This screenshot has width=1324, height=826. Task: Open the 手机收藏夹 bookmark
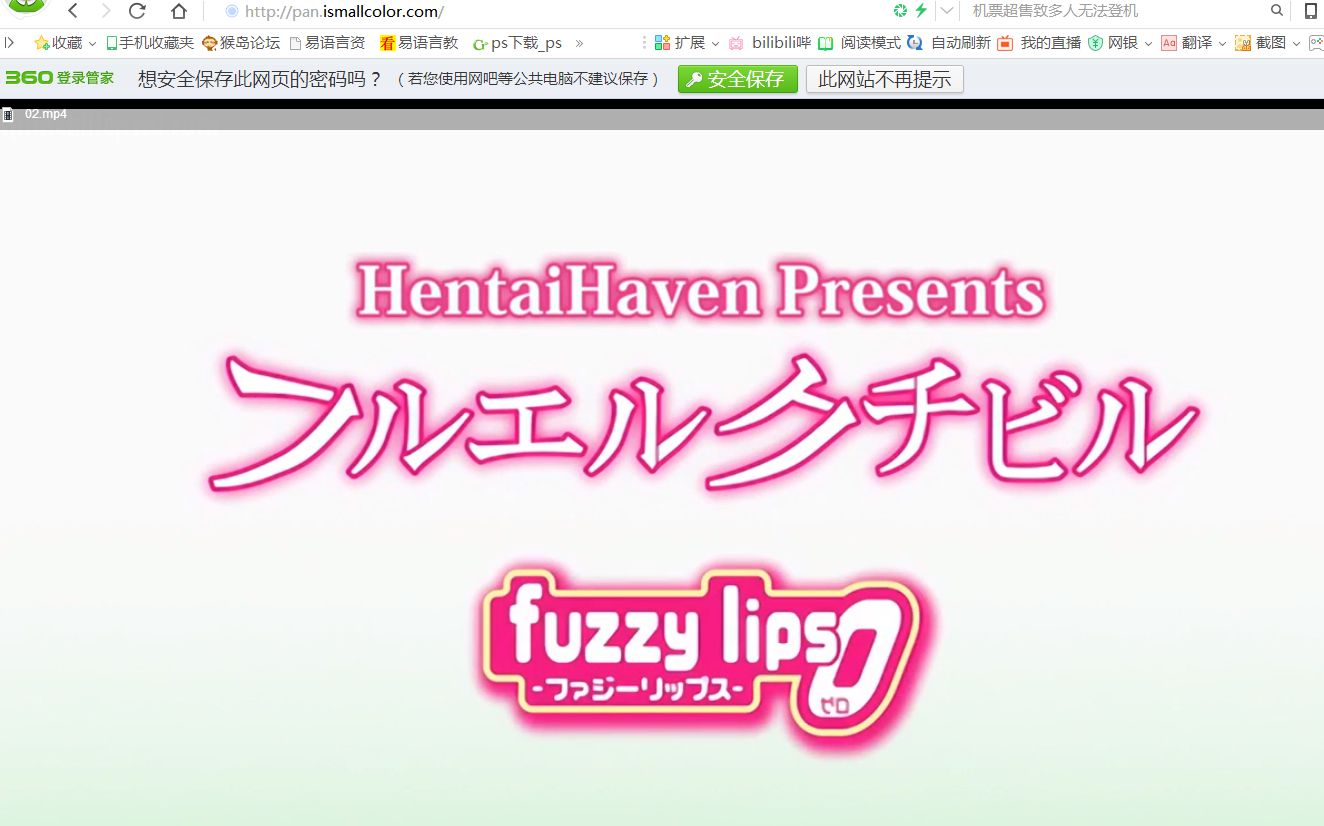point(150,43)
